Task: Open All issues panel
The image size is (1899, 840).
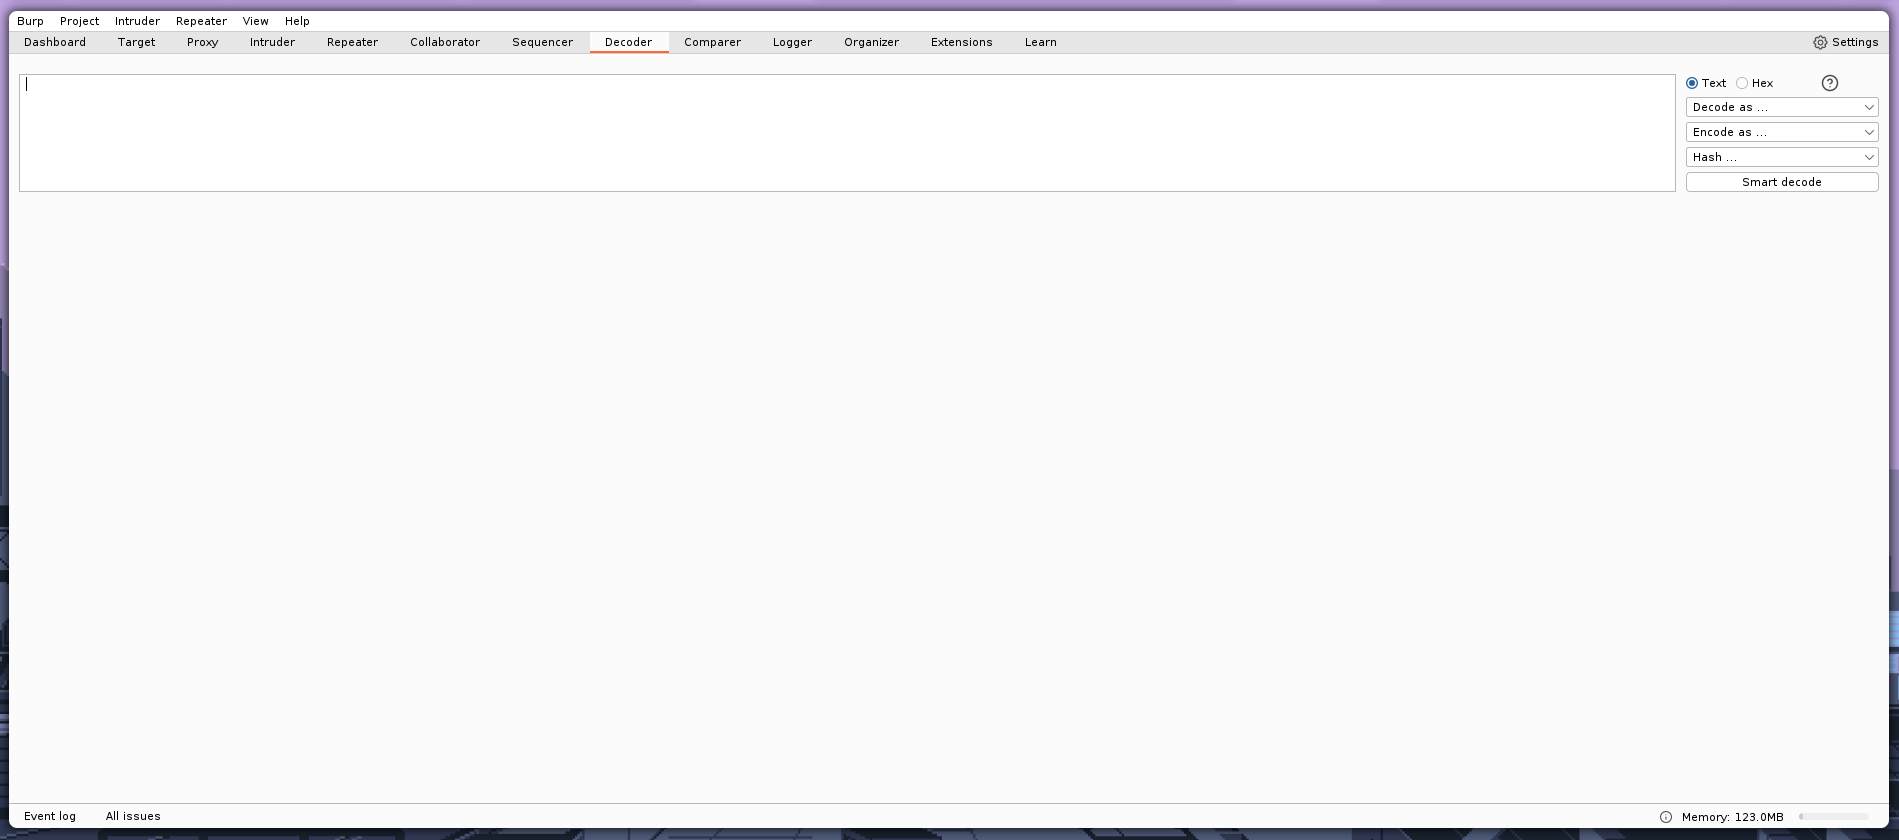Action: (133, 816)
